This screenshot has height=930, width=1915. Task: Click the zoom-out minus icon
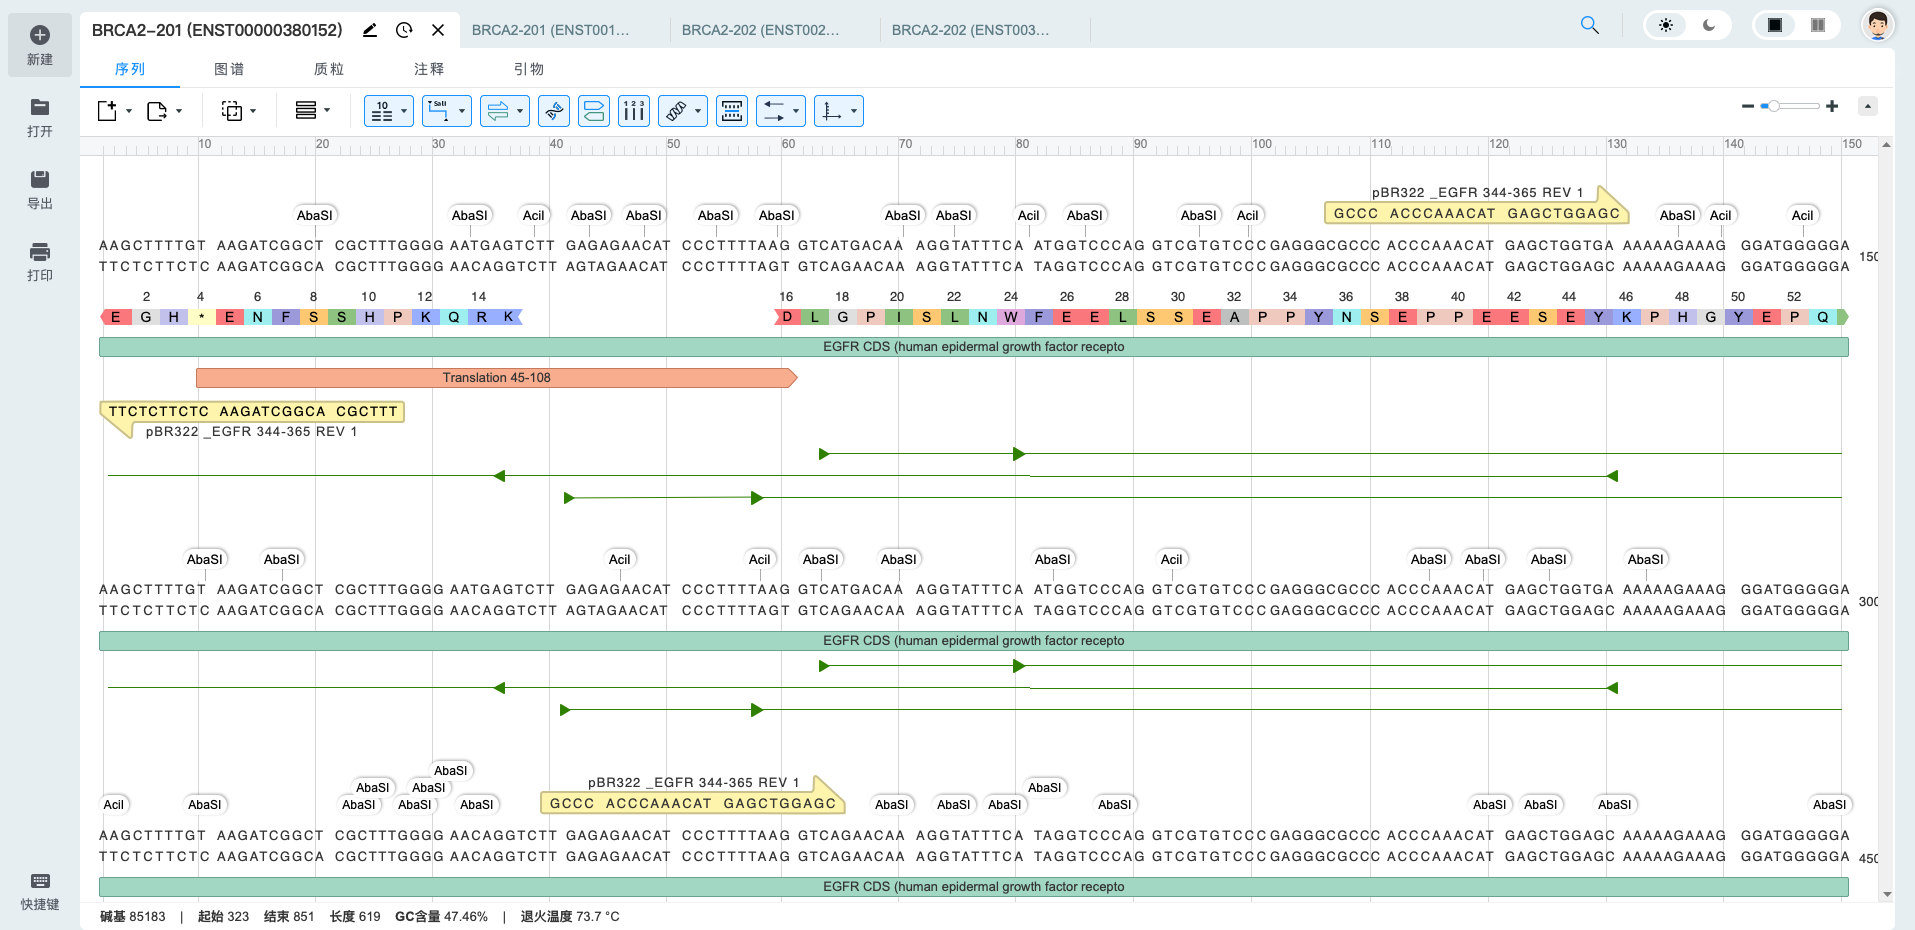[1748, 106]
